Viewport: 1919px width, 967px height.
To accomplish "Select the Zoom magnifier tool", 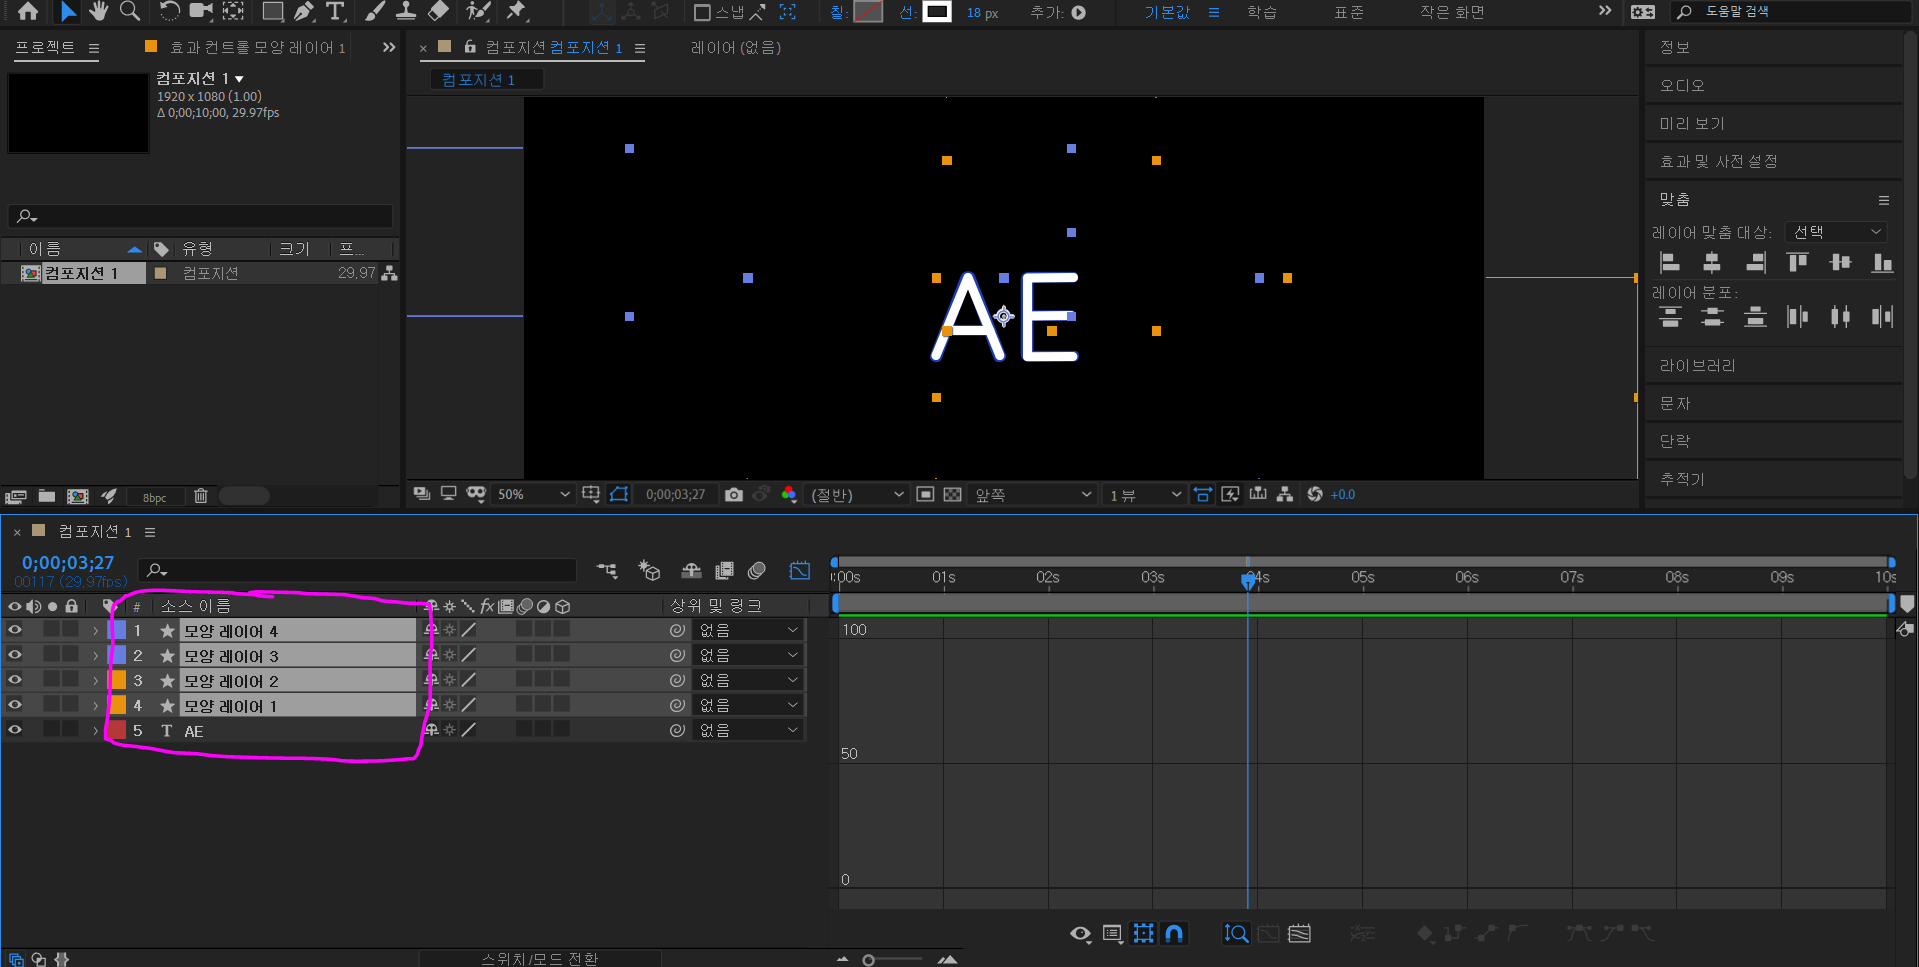I will tap(130, 12).
